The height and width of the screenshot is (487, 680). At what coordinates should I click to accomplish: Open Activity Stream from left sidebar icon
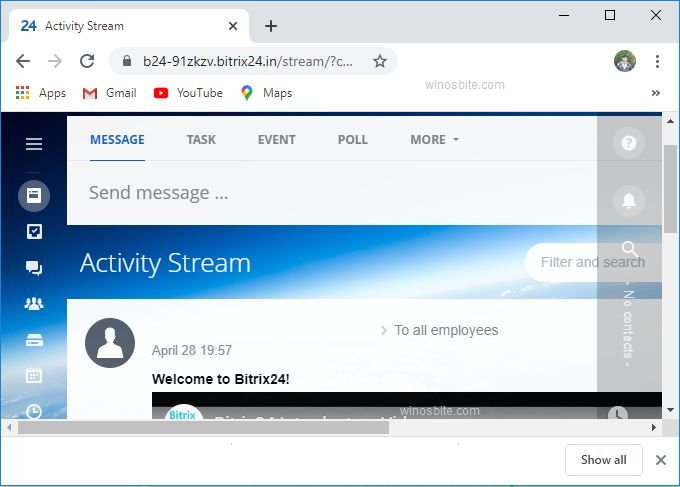[x=33, y=195]
